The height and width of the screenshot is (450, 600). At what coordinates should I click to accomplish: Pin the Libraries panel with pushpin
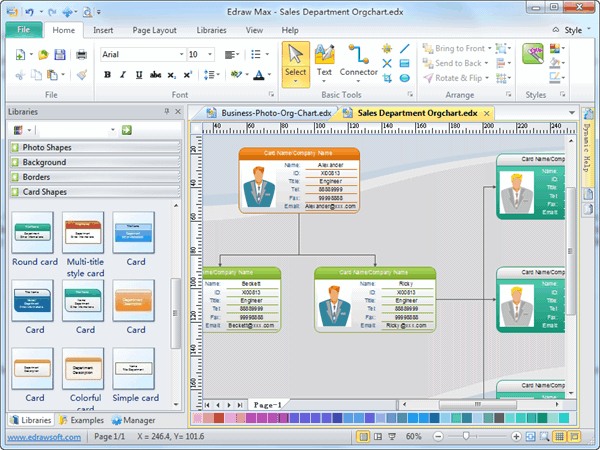click(x=166, y=112)
